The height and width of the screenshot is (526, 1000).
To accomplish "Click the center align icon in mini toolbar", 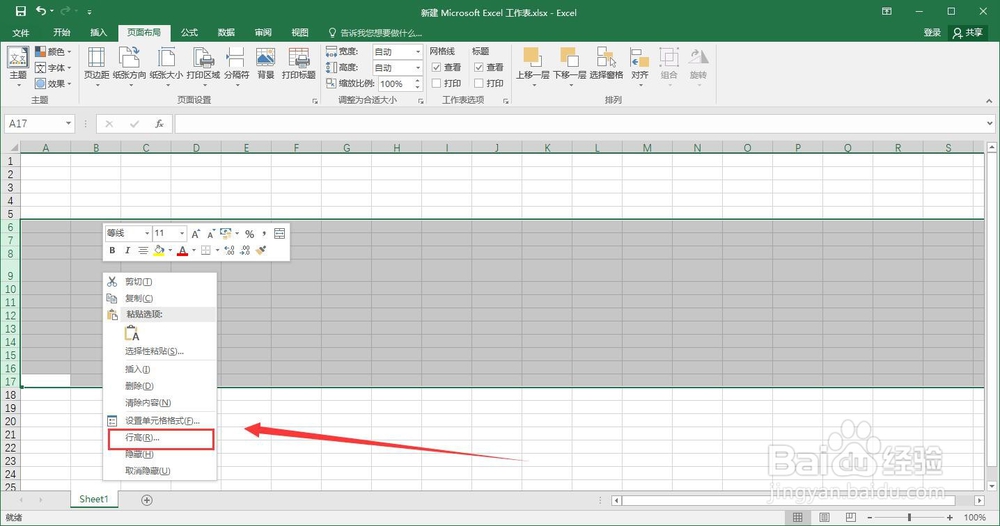I will 143,251.
